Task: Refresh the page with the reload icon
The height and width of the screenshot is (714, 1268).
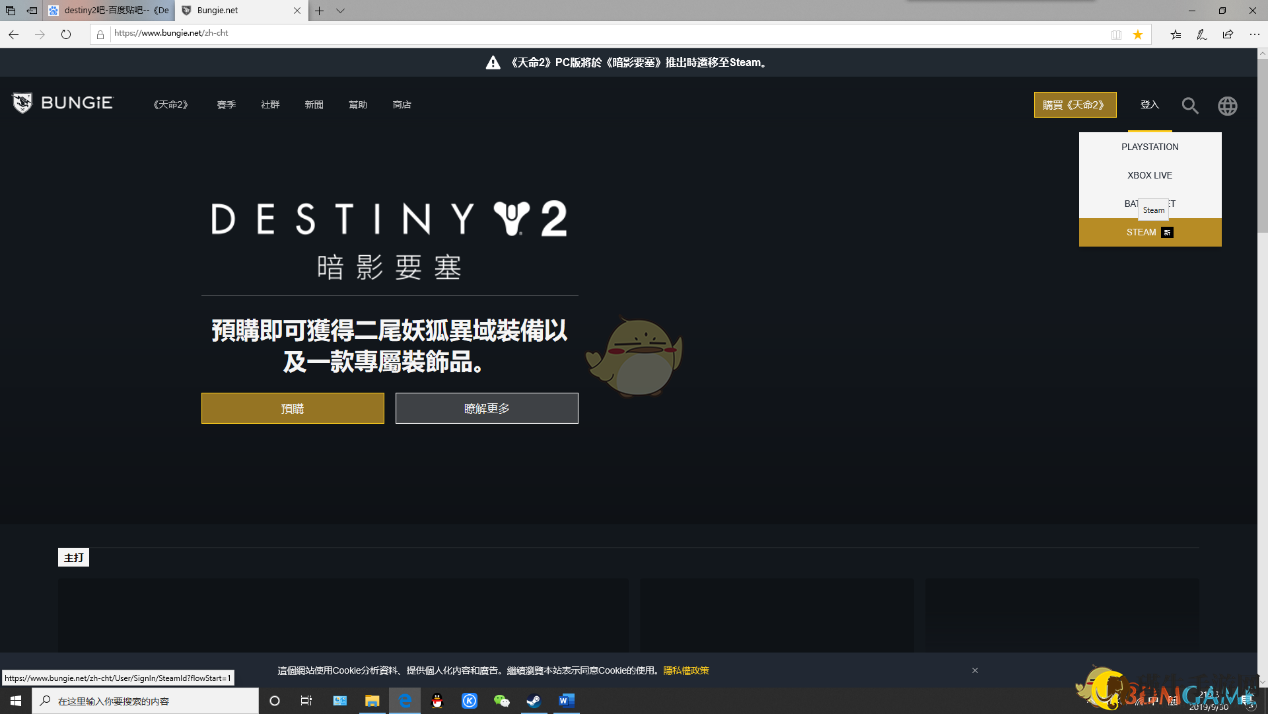Action: [66, 33]
